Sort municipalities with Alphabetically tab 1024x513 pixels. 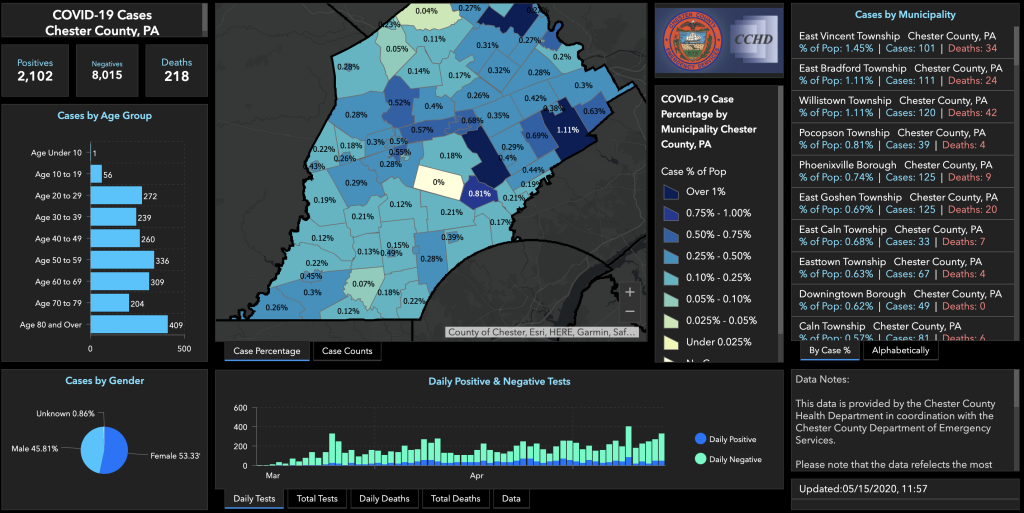point(900,350)
